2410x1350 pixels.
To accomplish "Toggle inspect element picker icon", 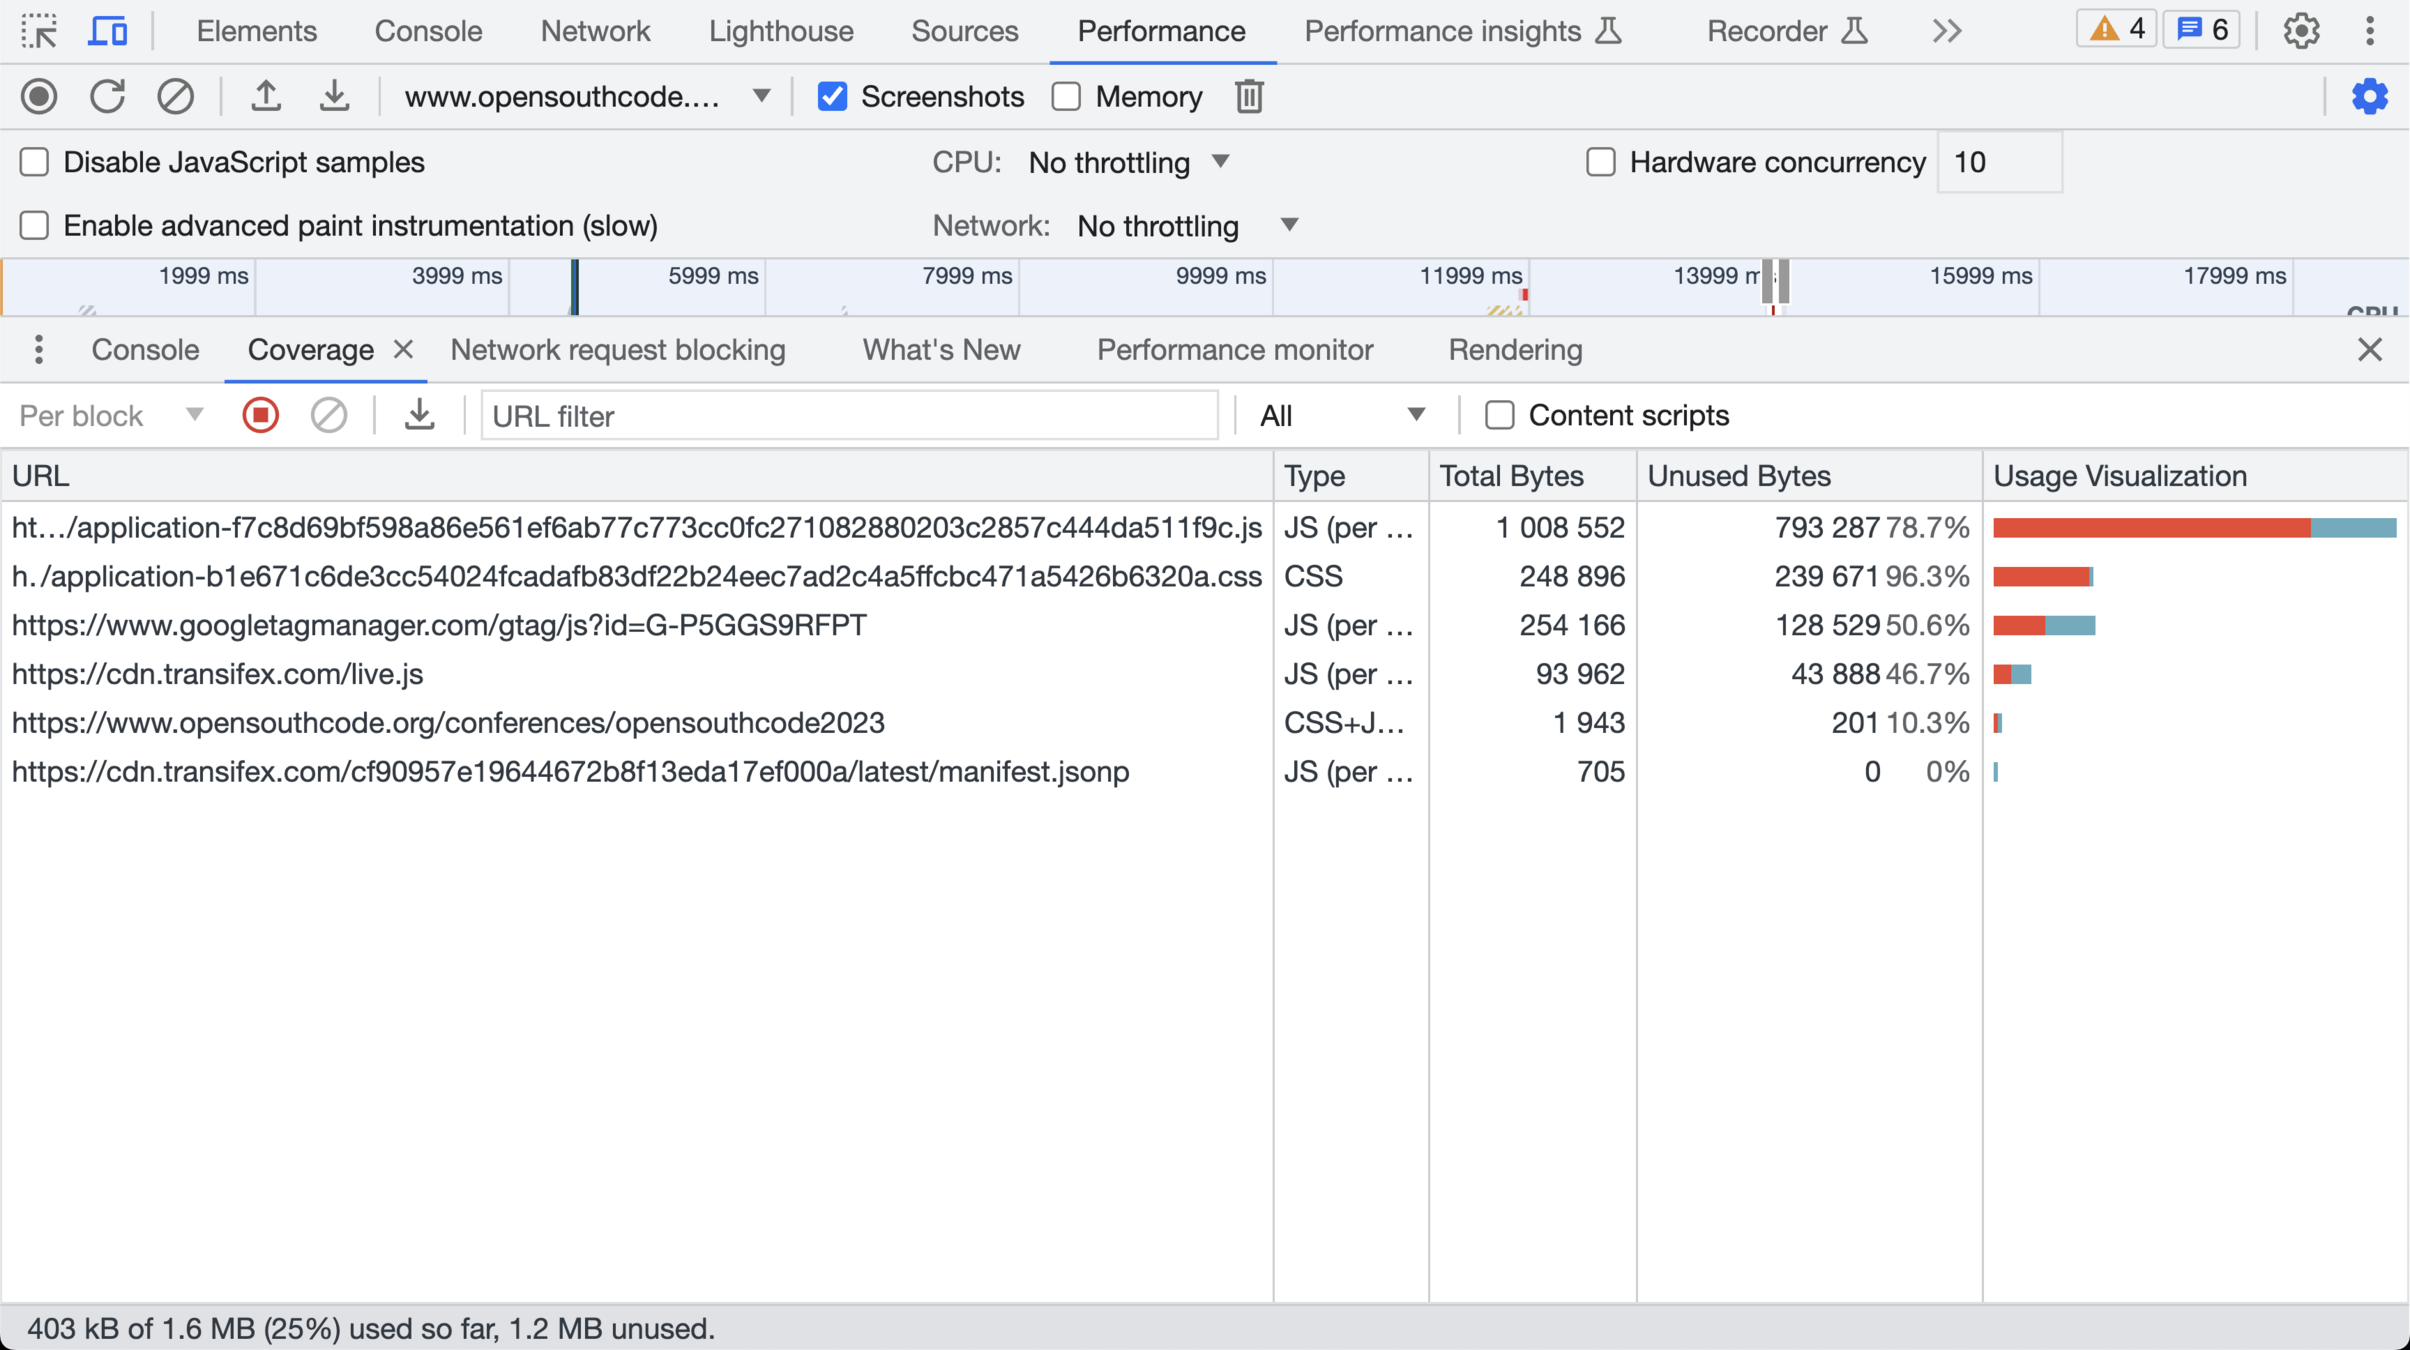I will (x=39, y=31).
